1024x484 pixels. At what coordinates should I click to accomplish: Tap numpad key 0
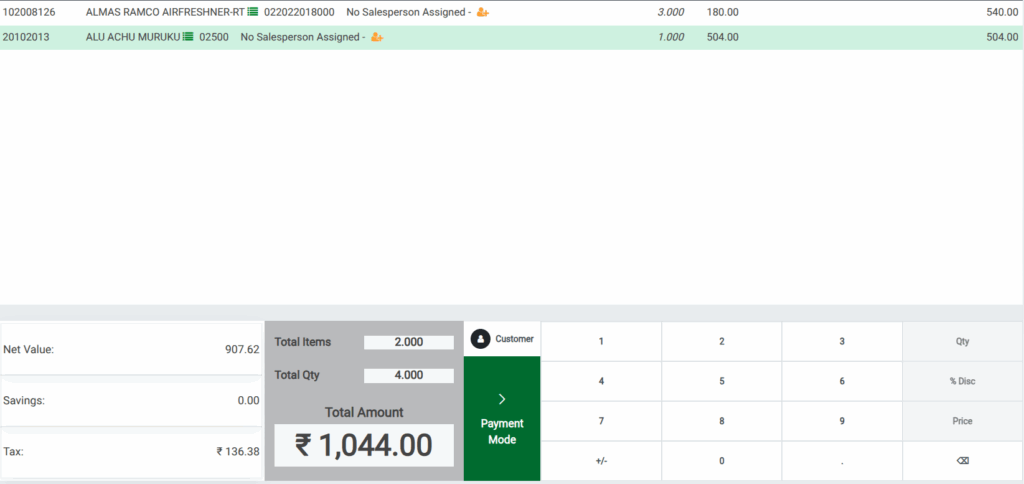pyautogui.click(x=722, y=460)
